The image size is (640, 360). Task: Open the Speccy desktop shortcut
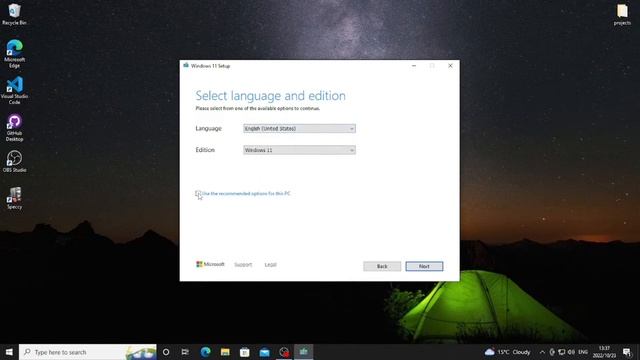pyautogui.click(x=14, y=198)
